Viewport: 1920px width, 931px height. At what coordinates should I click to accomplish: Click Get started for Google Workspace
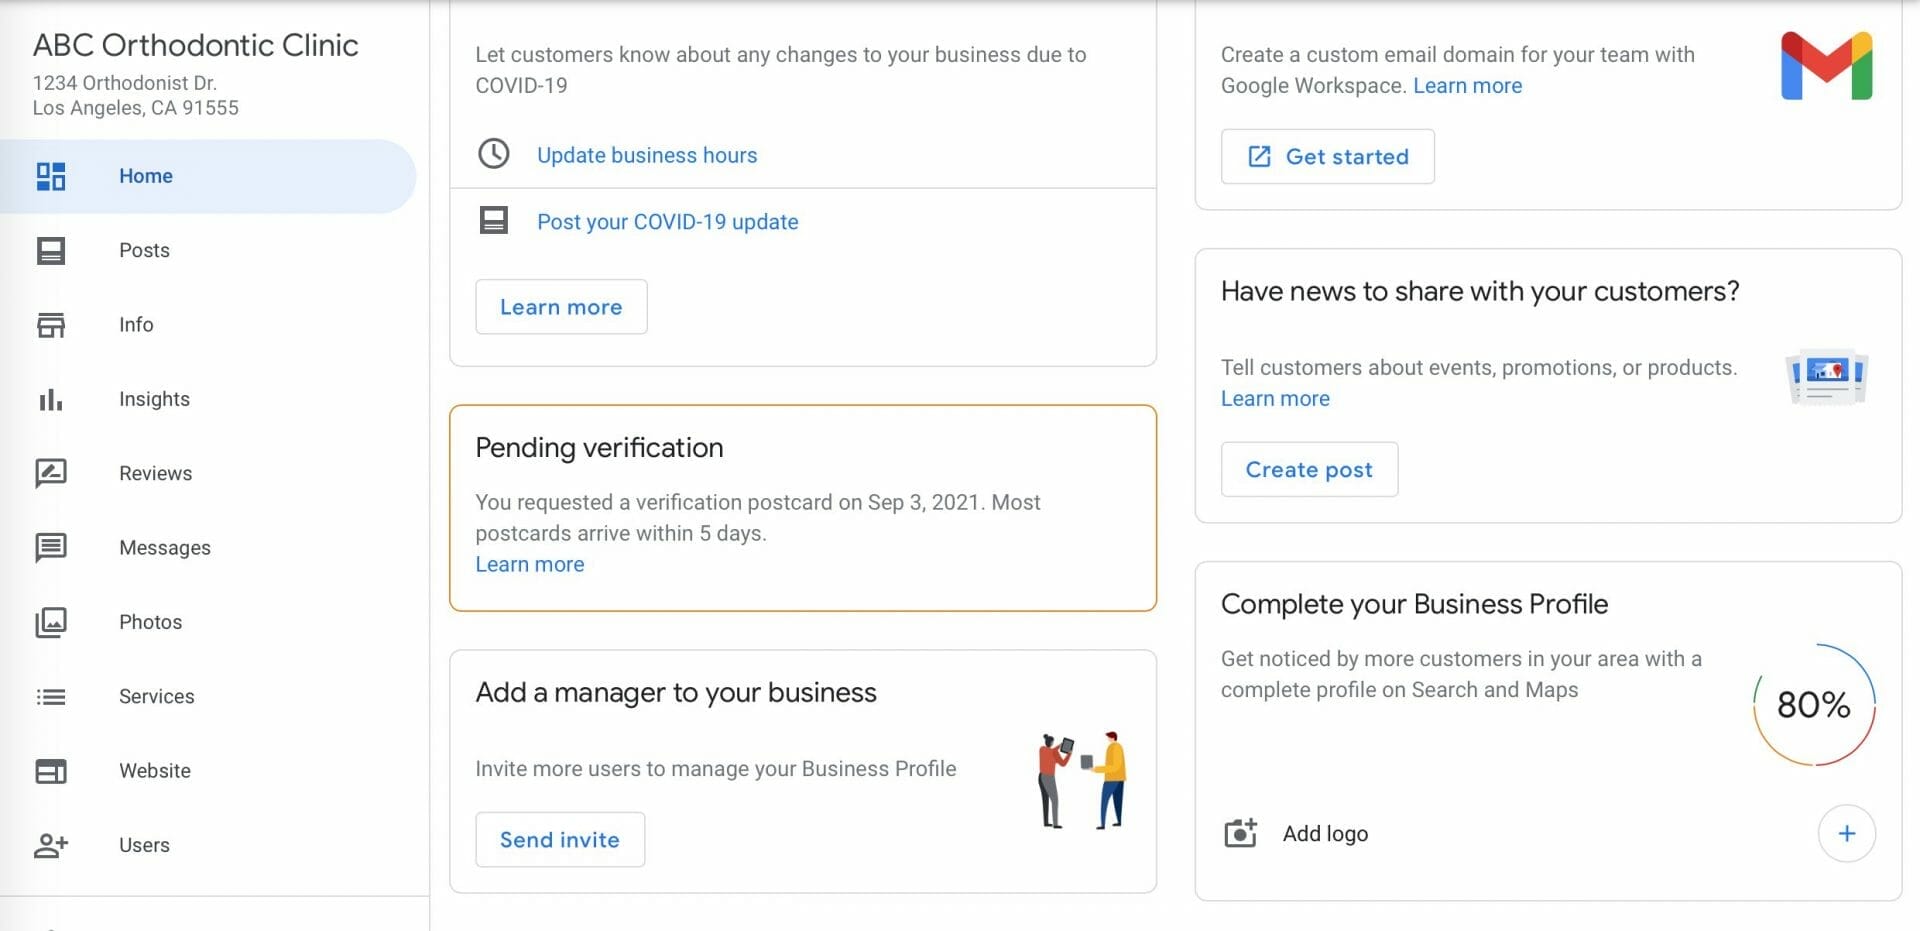pos(1327,157)
